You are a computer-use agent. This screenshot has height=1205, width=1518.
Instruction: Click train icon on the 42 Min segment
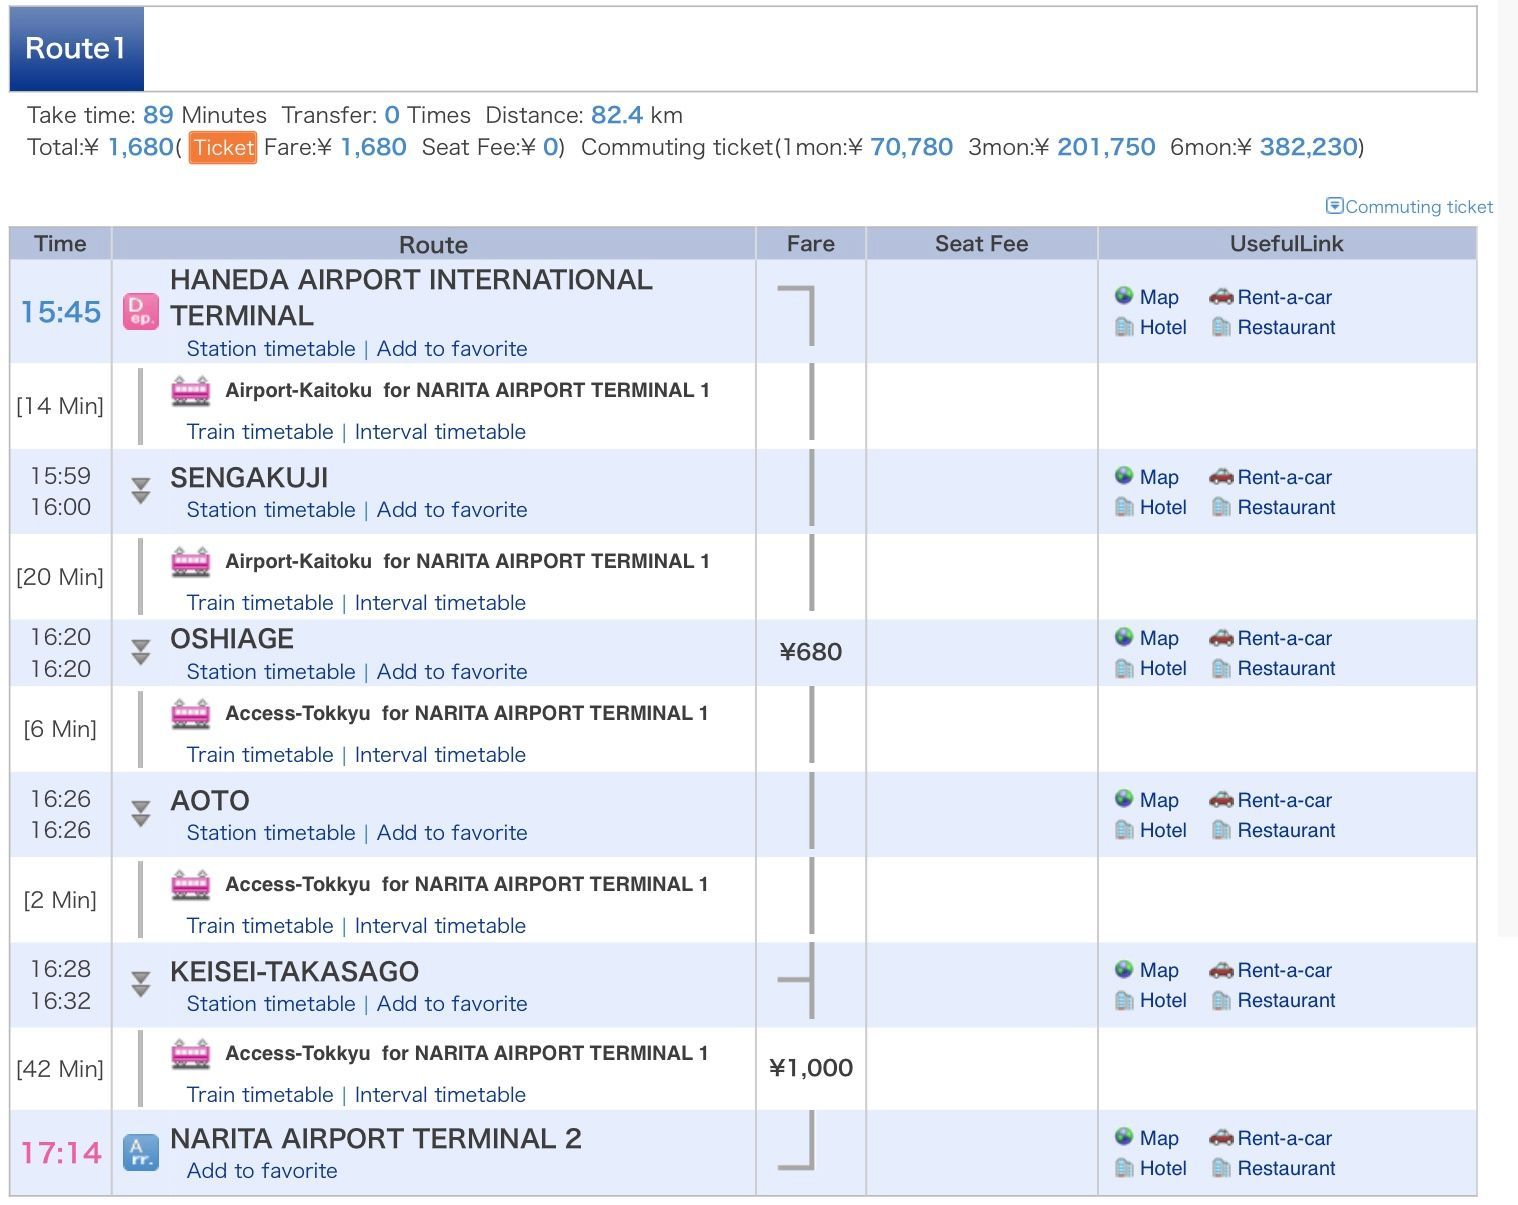[x=190, y=1054]
